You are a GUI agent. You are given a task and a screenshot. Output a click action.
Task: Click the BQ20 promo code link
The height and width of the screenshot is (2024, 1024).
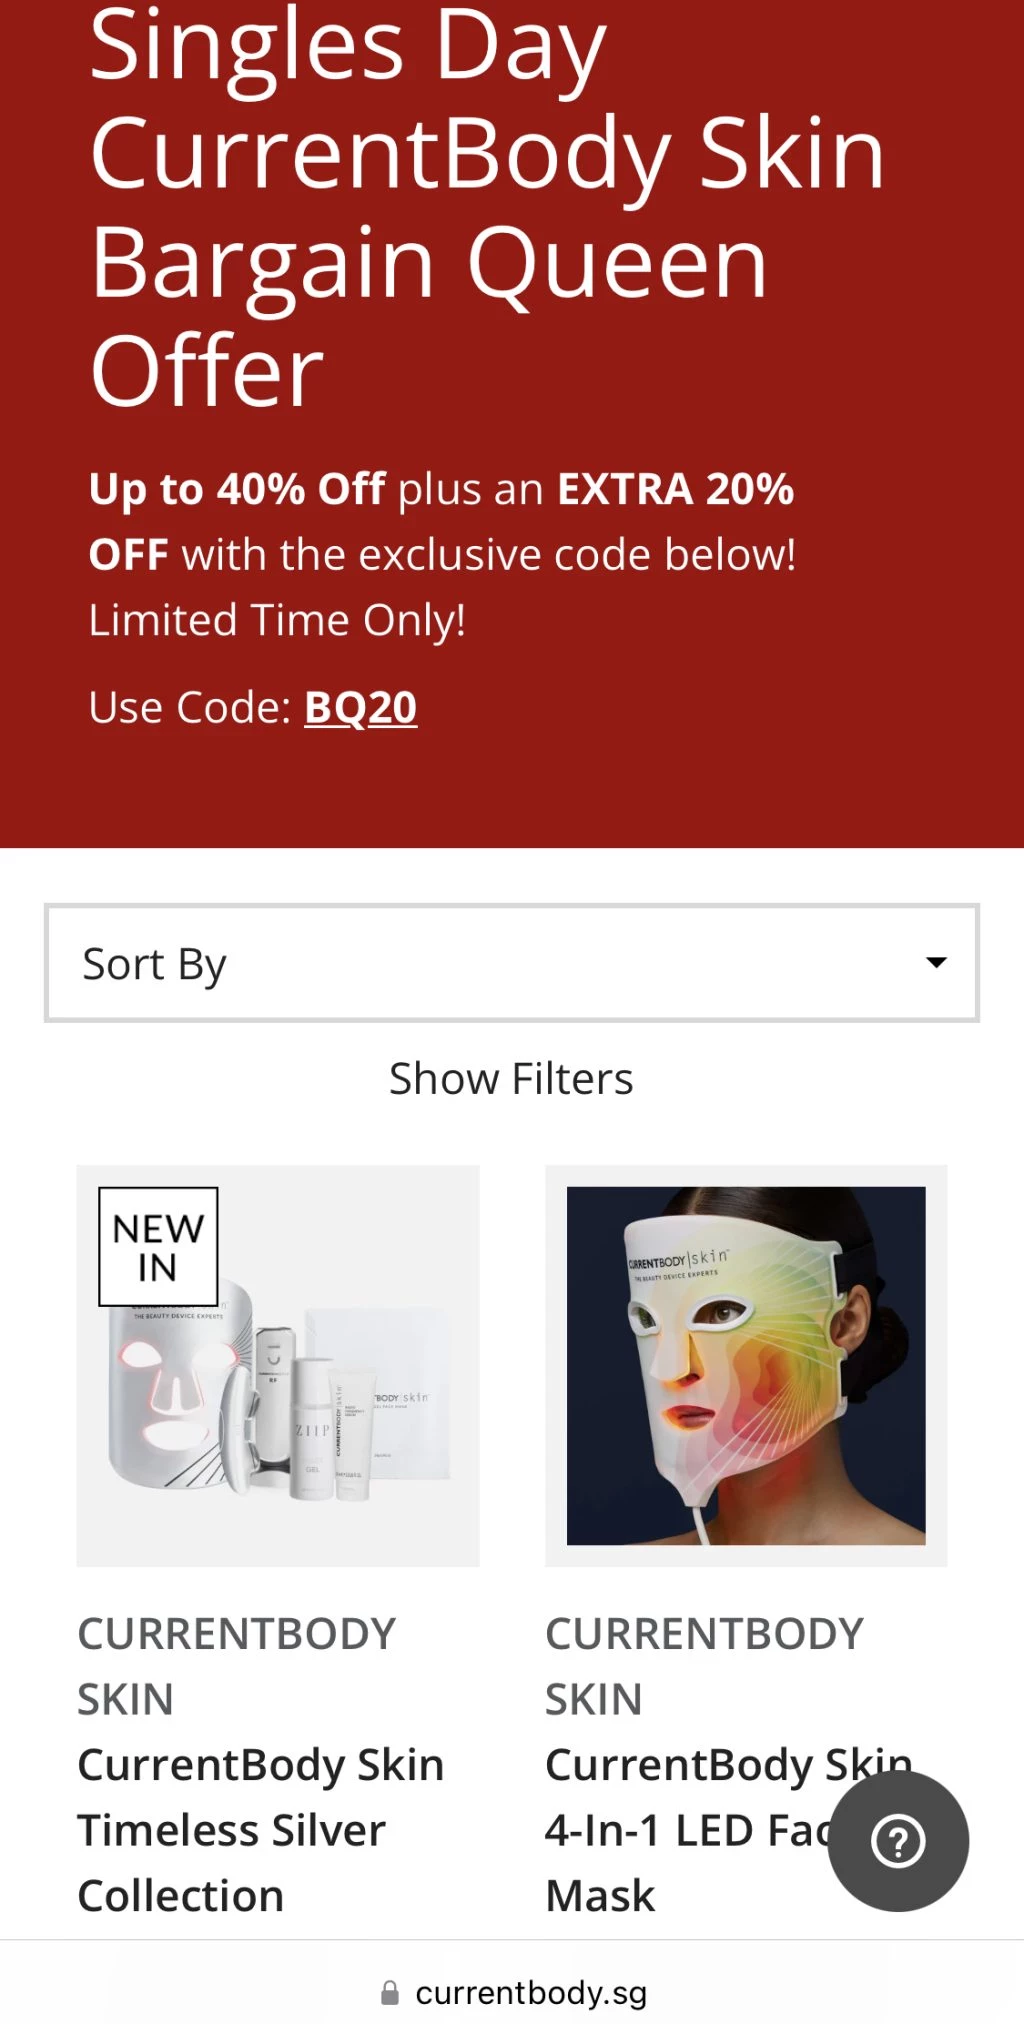[360, 708]
